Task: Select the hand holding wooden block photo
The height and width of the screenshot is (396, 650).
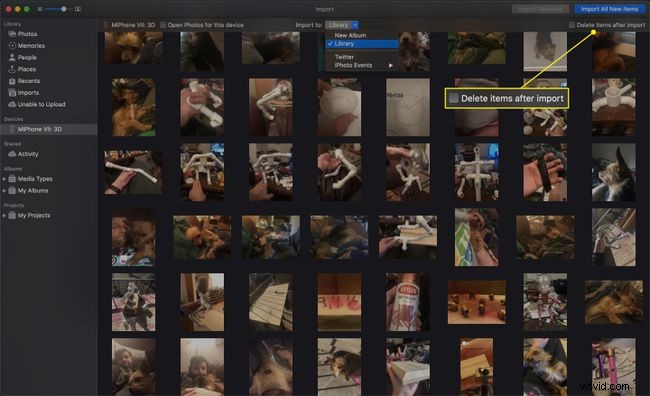Action: (408, 367)
